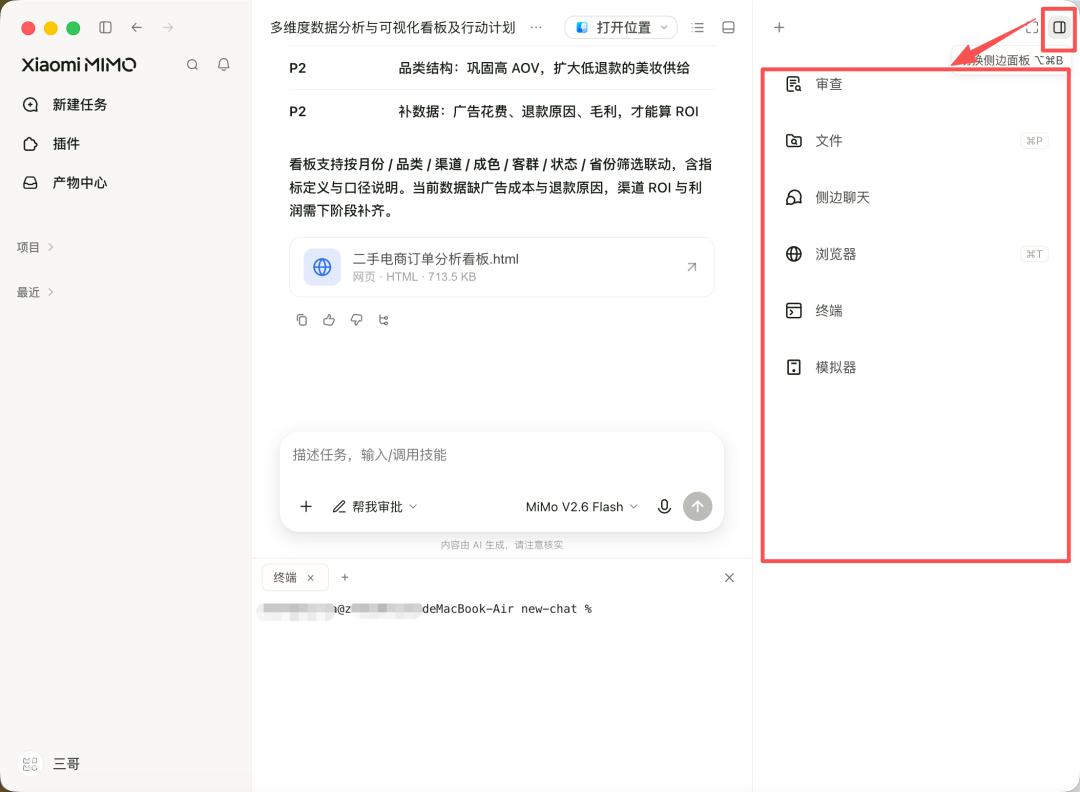
Task: Click the branch conversation icon
Action: (384, 320)
